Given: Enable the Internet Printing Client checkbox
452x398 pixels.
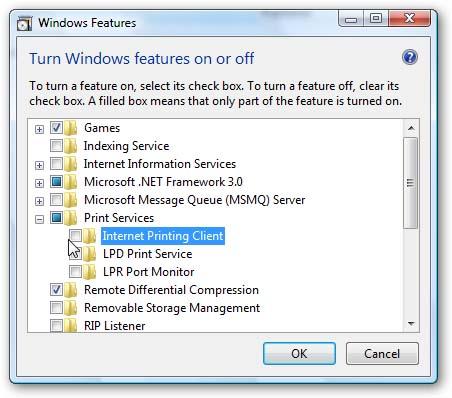Looking at the screenshot, I should click(x=75, y=236).
